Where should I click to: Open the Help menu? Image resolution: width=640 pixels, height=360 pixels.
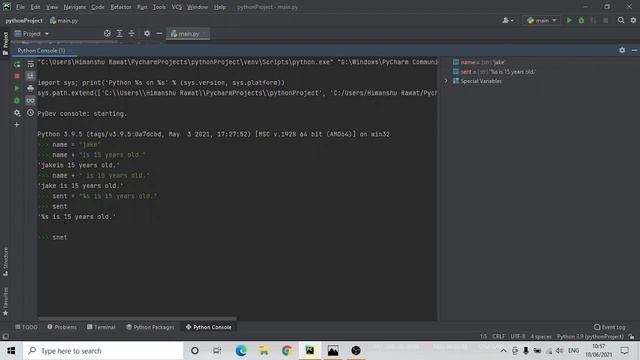click(220, 7)
